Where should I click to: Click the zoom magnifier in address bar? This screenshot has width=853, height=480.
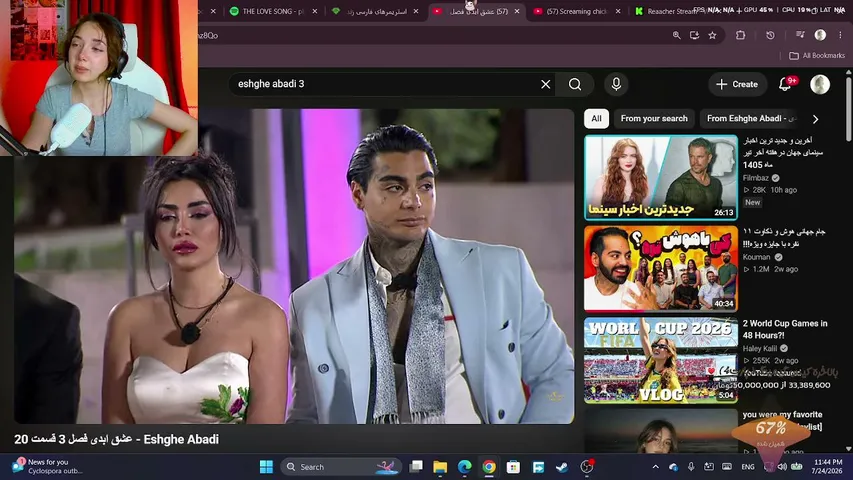pos(676,35)
